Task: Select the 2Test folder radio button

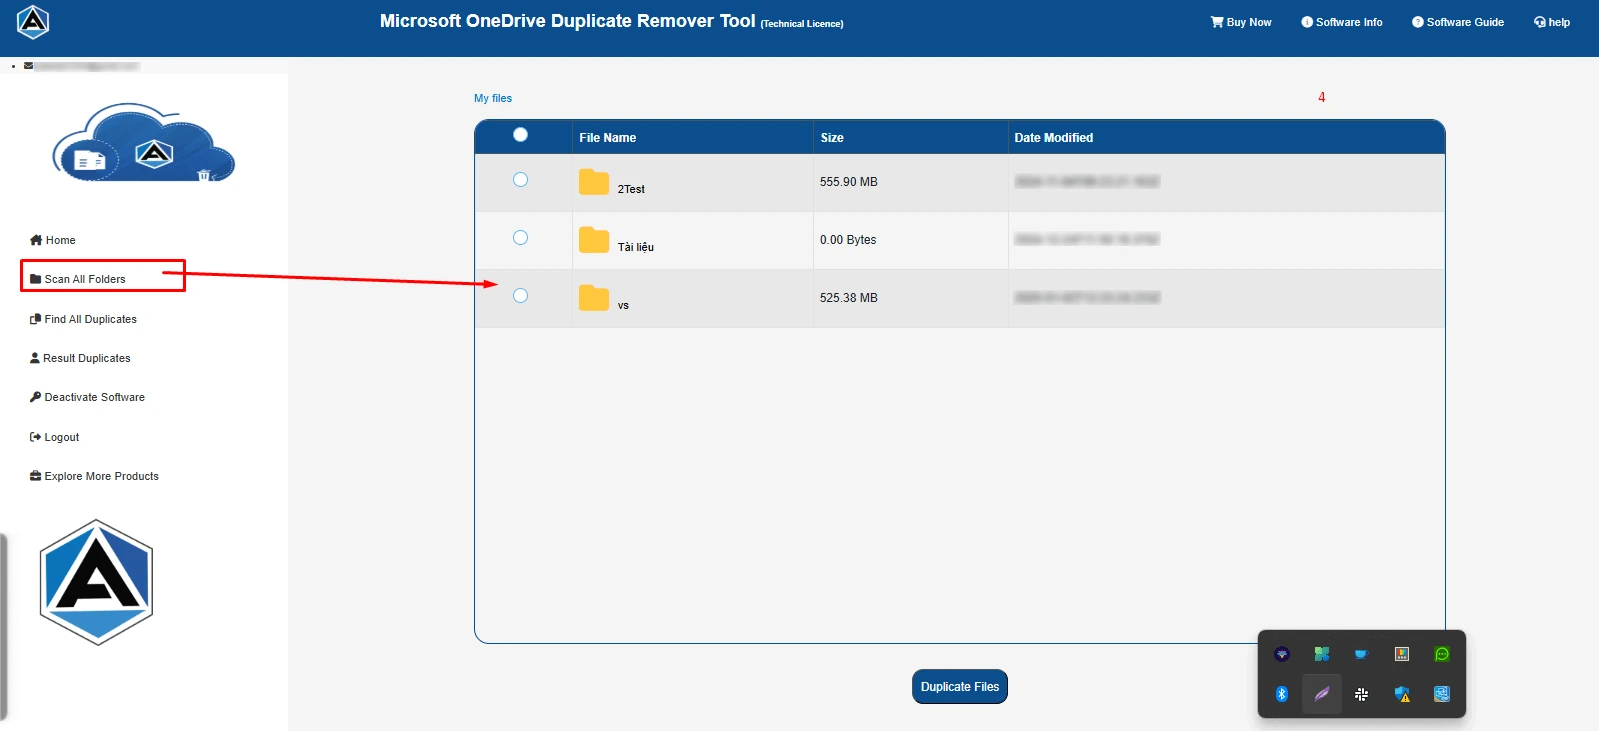Action: 520,180
